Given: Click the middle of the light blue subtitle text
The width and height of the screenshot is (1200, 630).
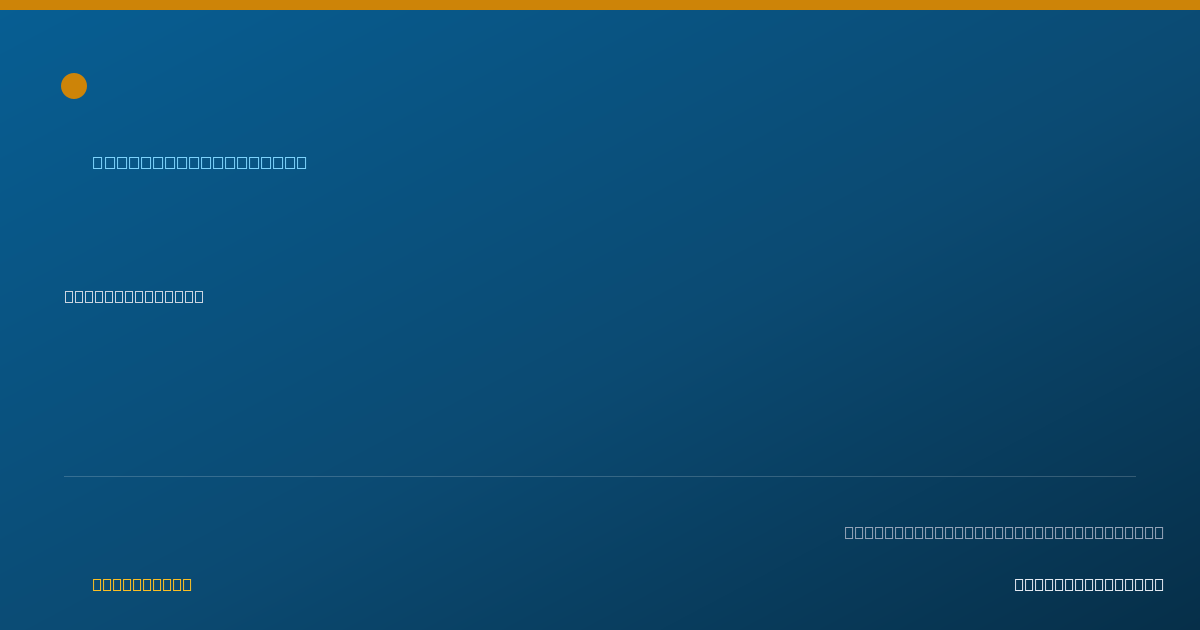Looking at the screenshot, I should pos(200,162).
